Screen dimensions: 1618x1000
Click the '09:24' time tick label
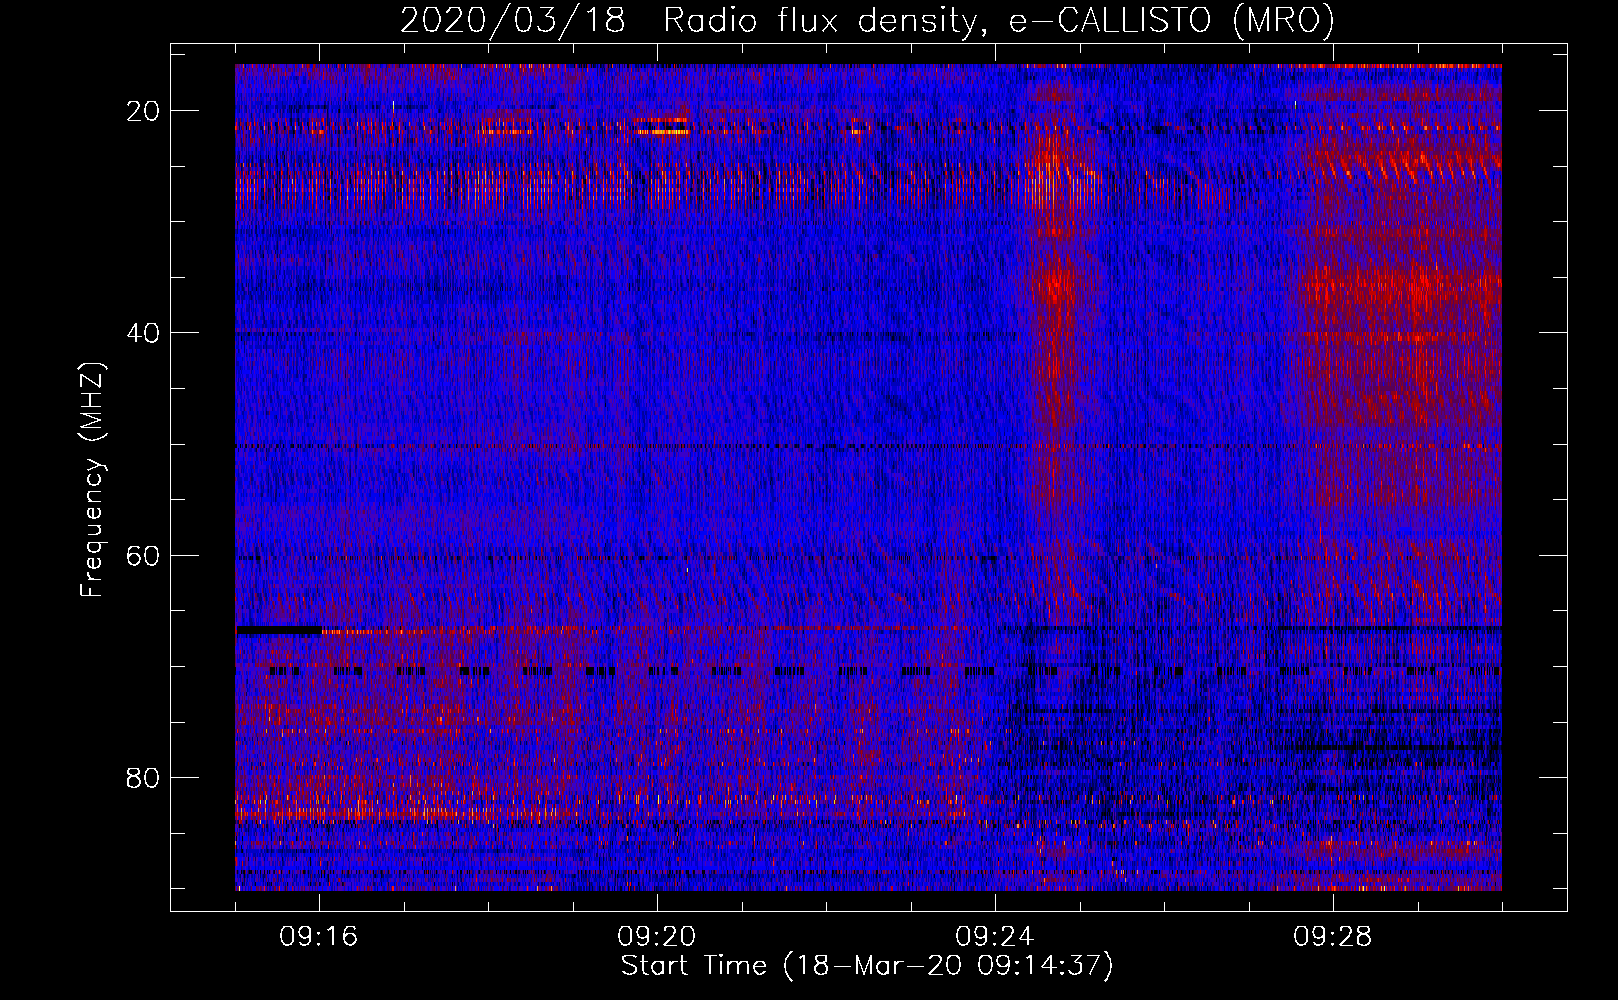(x=995, y=937)
